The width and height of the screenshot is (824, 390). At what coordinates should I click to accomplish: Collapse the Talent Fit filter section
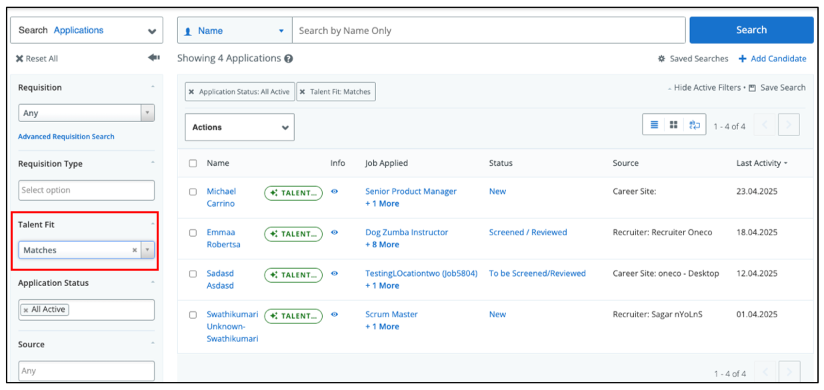(x=152, y=224)
